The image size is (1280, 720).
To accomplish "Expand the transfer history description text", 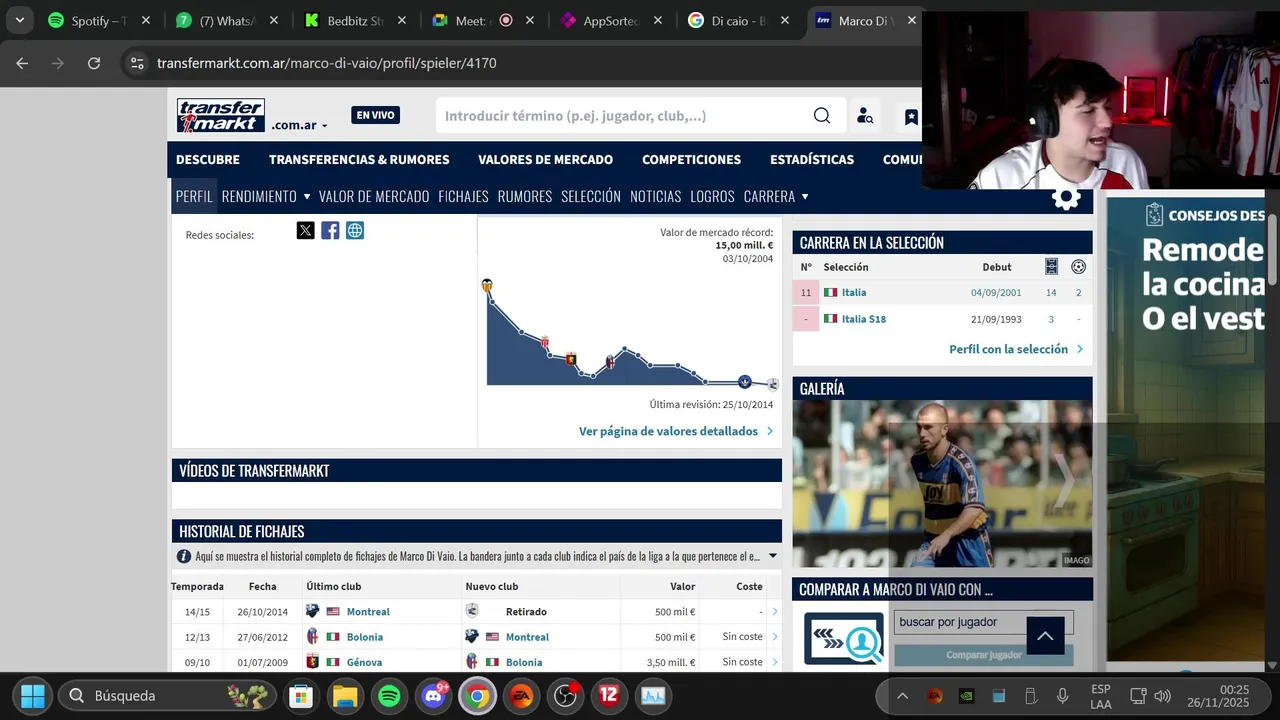I will tap(772, 557).
